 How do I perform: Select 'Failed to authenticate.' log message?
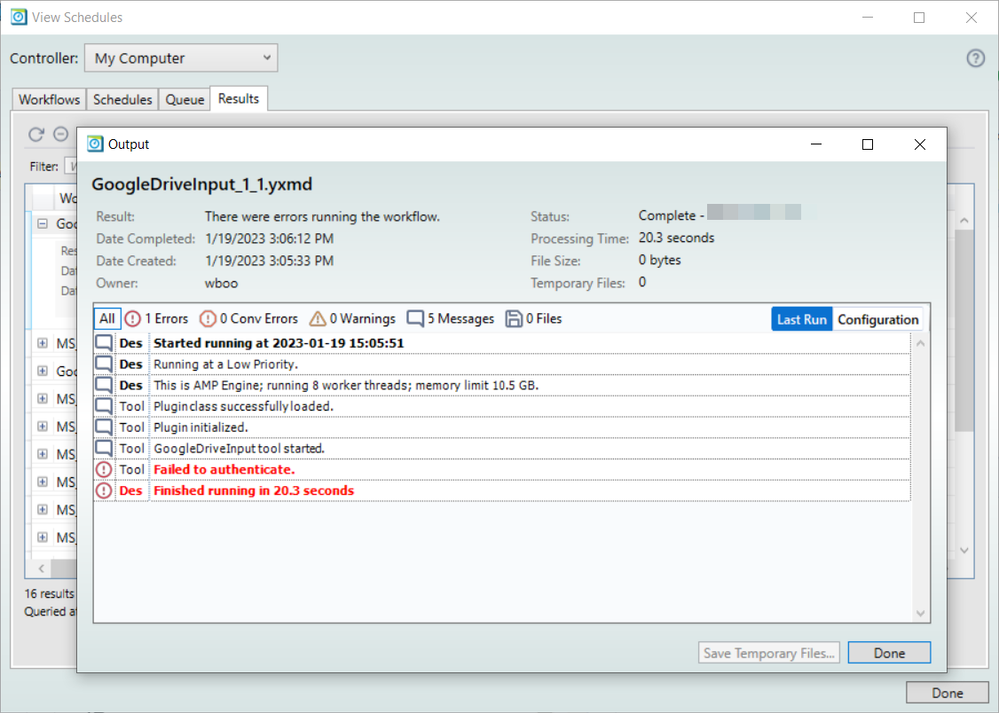point(224,470)
